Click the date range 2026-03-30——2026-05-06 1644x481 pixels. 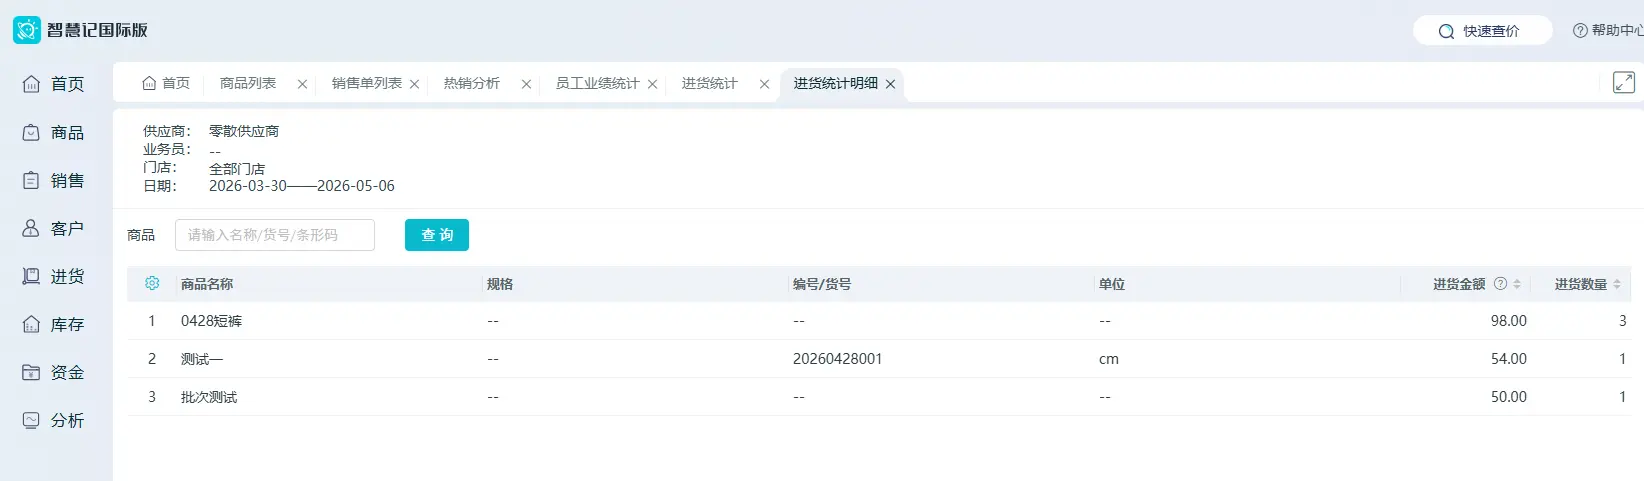pos(302,186)
